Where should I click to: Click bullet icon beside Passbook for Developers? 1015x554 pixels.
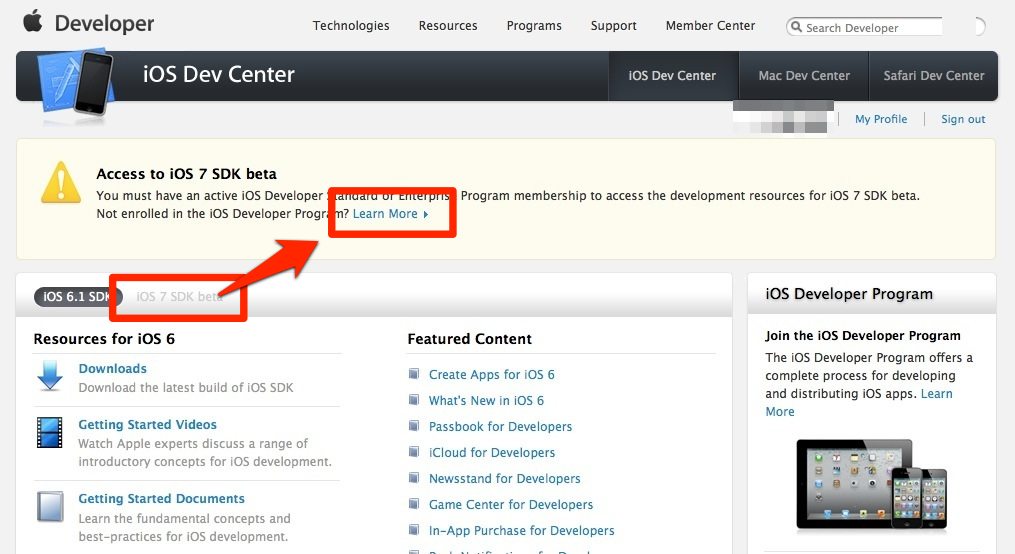coord(414,425)
